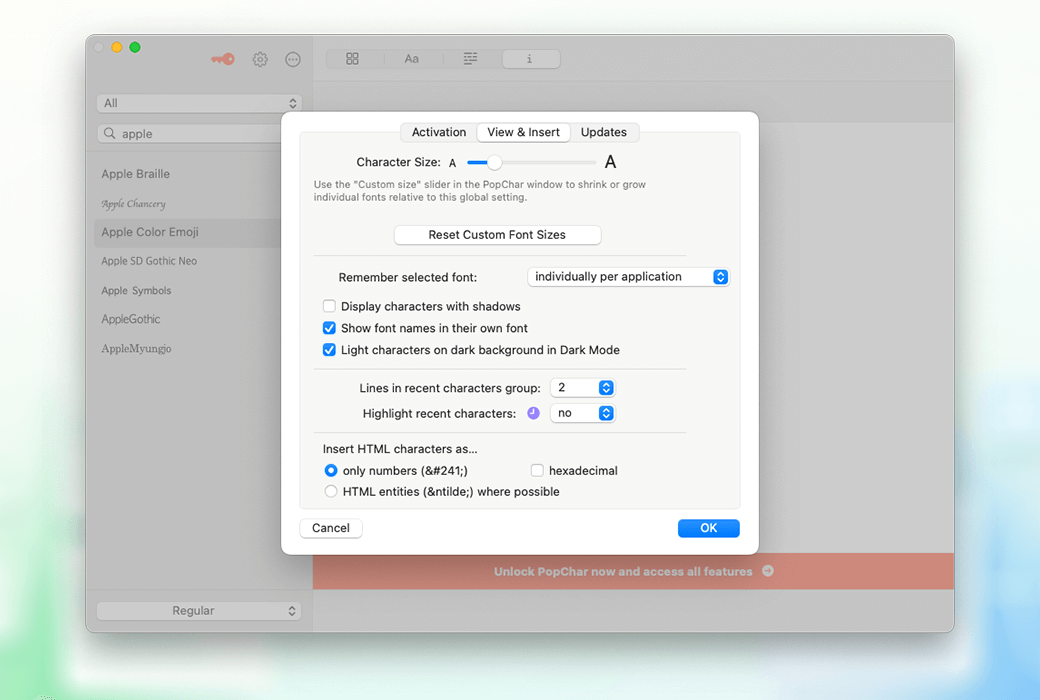Expand Lines in recent characters dropdown
This screenshot has height=700, width=1040.
(582, 388)
